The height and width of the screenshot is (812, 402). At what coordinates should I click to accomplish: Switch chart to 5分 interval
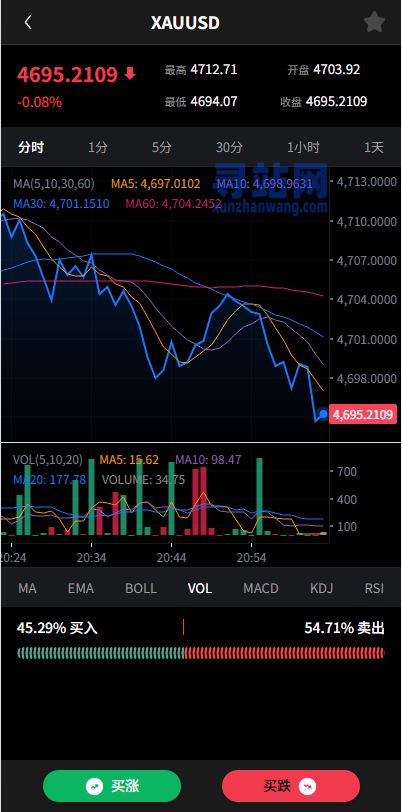coord(162,148)
